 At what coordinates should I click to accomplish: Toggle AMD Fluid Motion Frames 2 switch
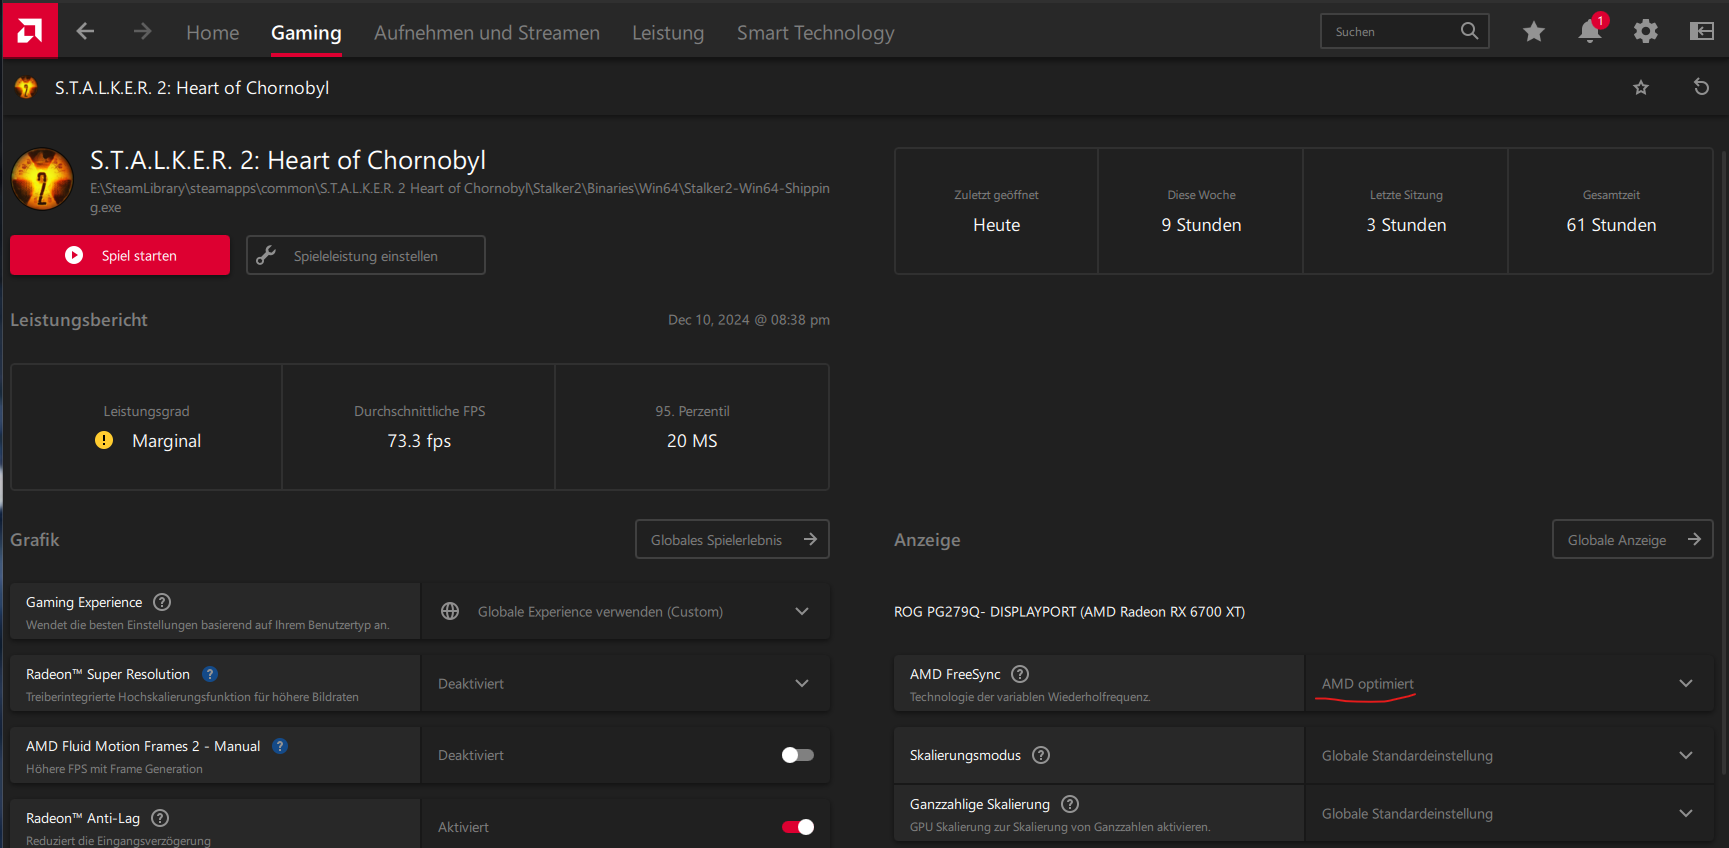pyautogui.click(x=798, y=755)
